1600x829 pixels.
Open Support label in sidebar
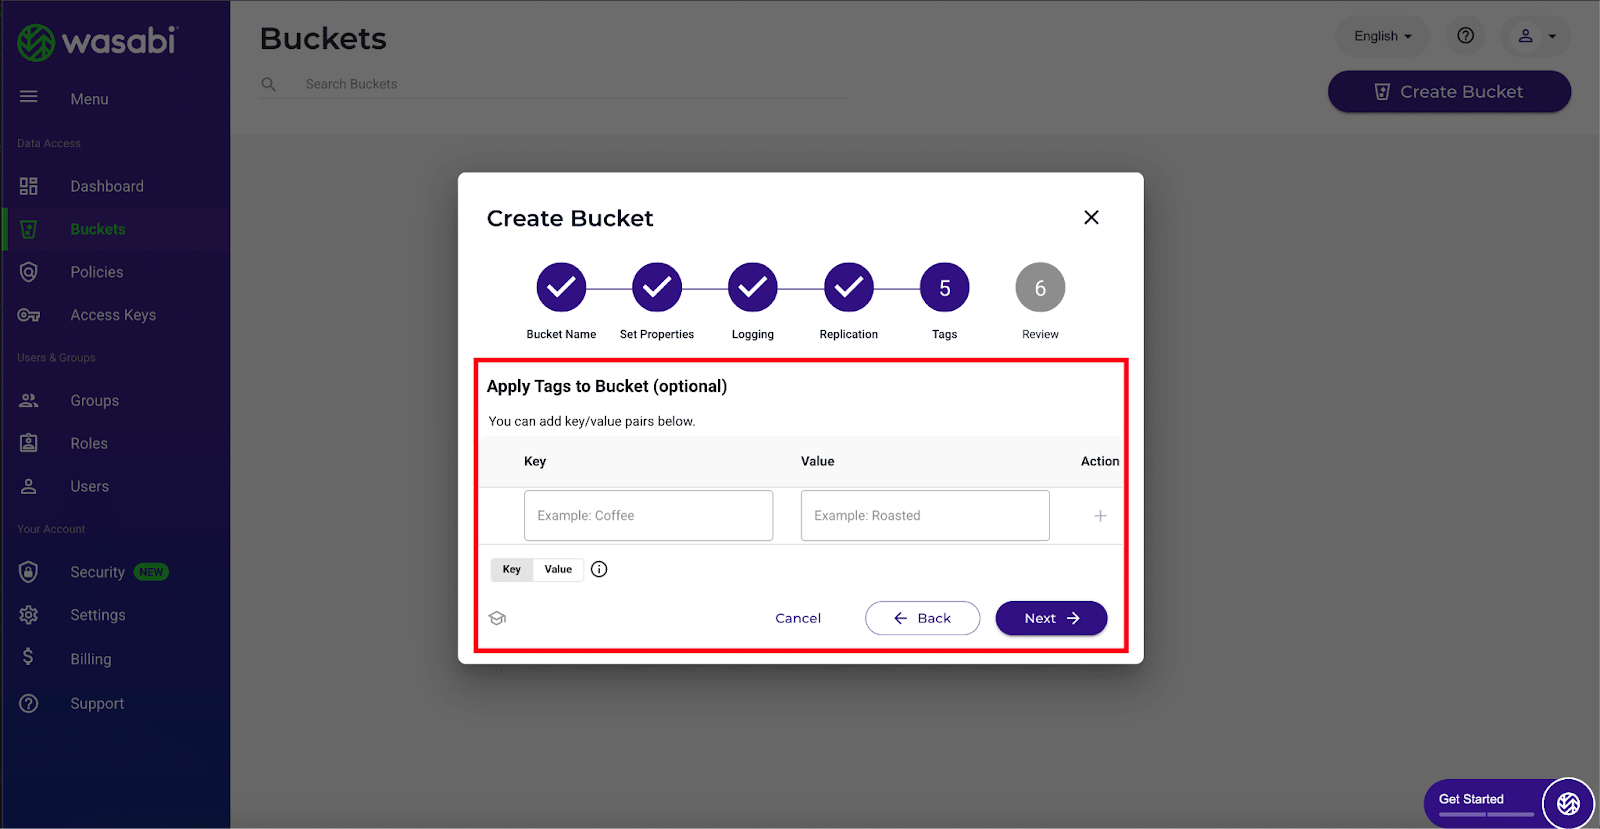click(x=97, y=703)
